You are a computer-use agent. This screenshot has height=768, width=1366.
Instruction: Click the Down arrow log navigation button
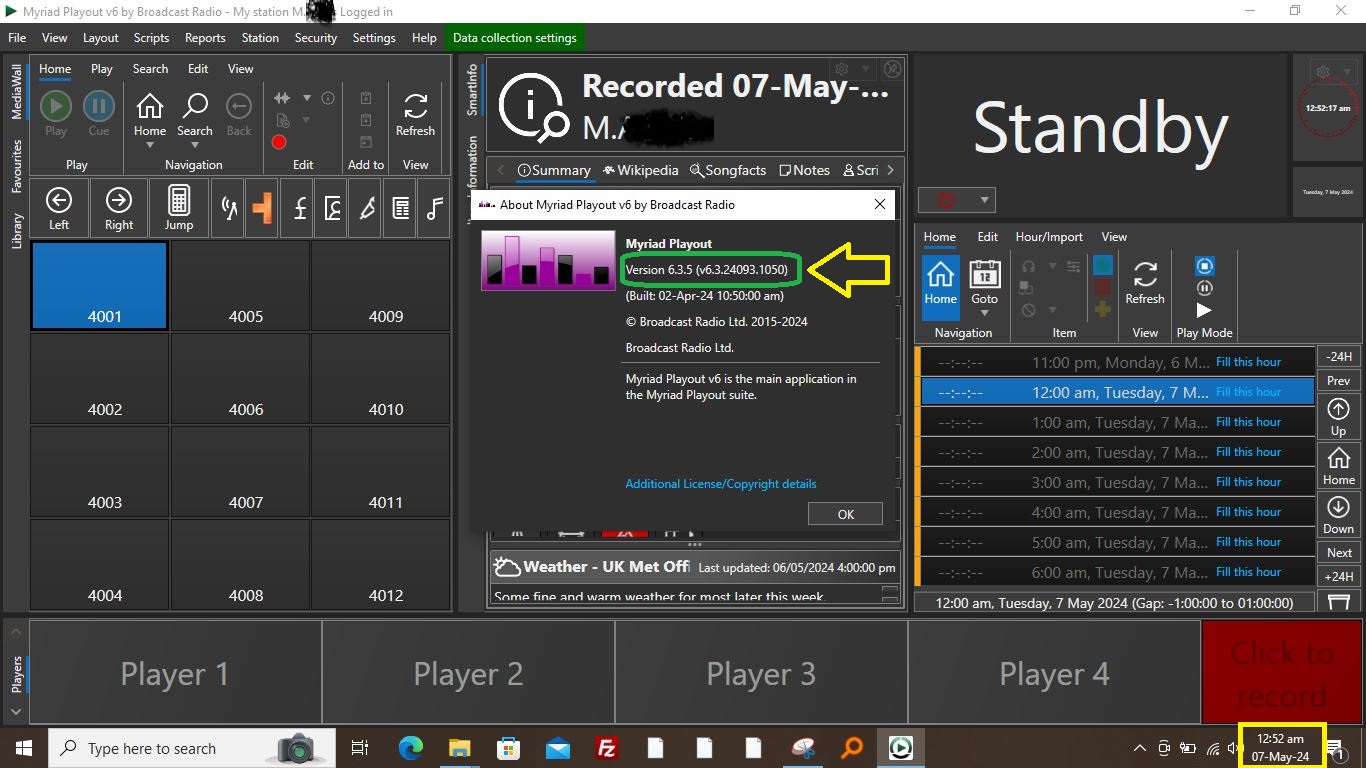coord(1339,515)
